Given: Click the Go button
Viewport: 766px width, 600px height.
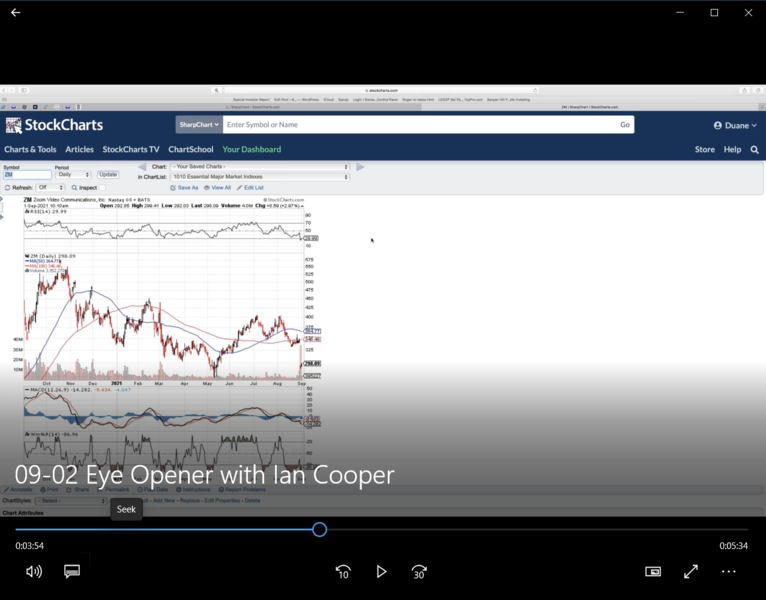Looking at the screenshot, I should click(x=625, y=125).
